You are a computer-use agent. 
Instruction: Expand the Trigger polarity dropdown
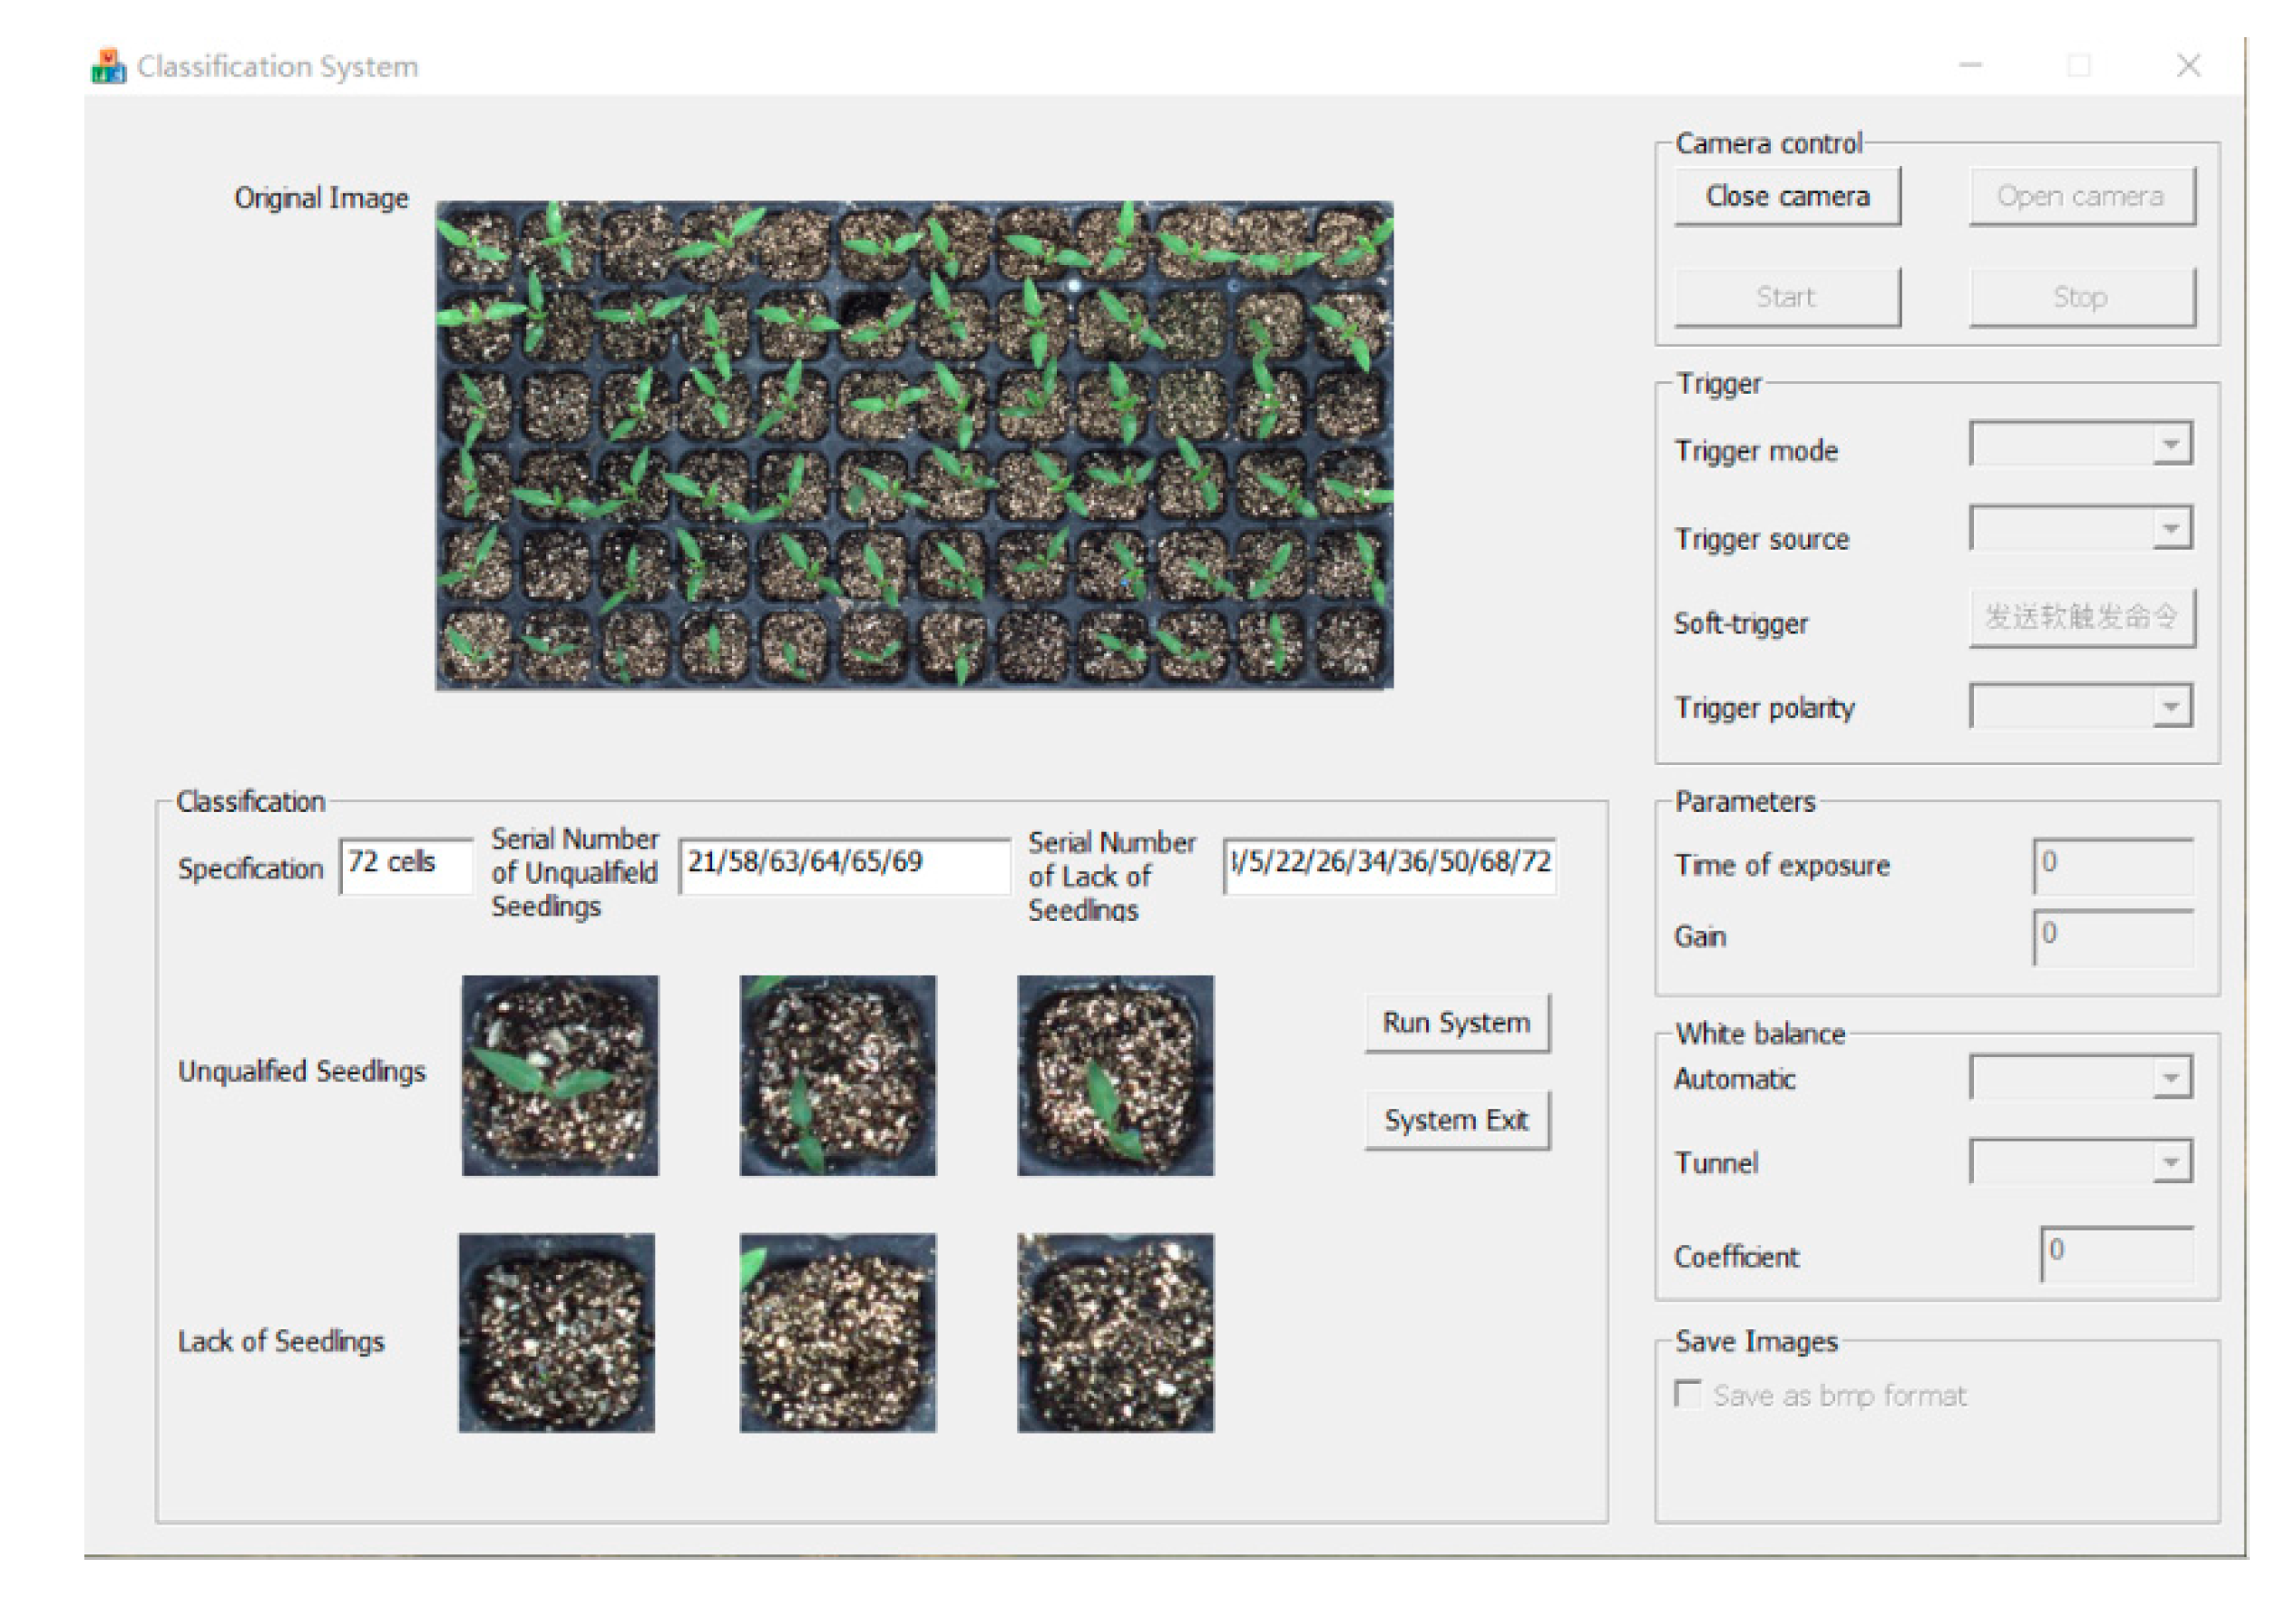point(2080,706)
